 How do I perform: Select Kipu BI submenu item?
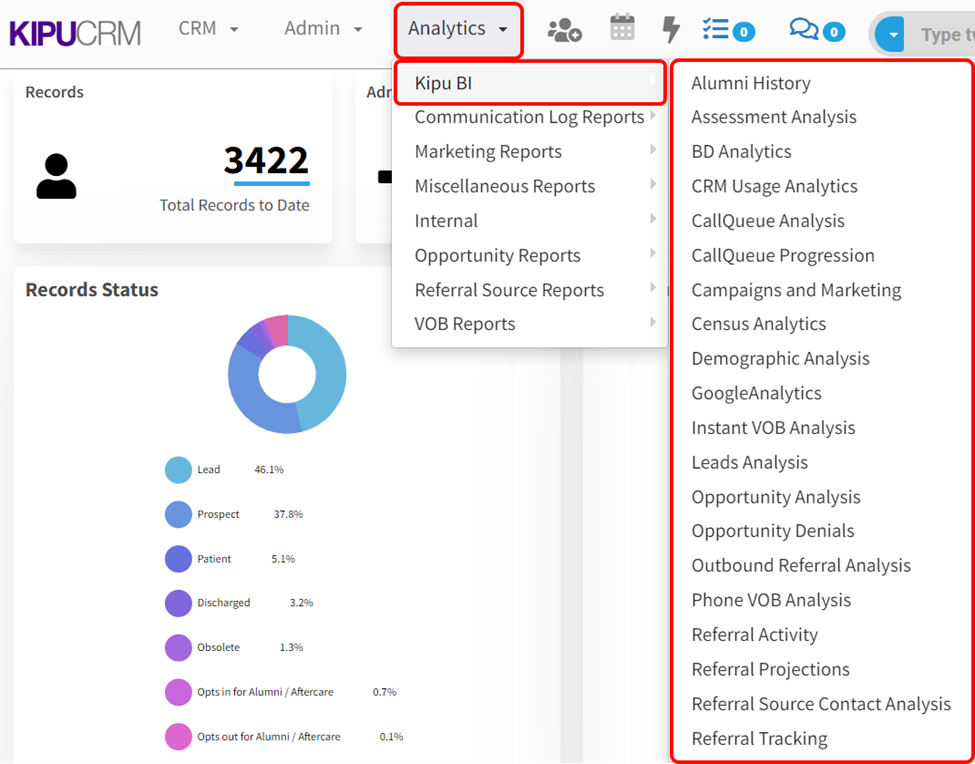coord(529,83)
